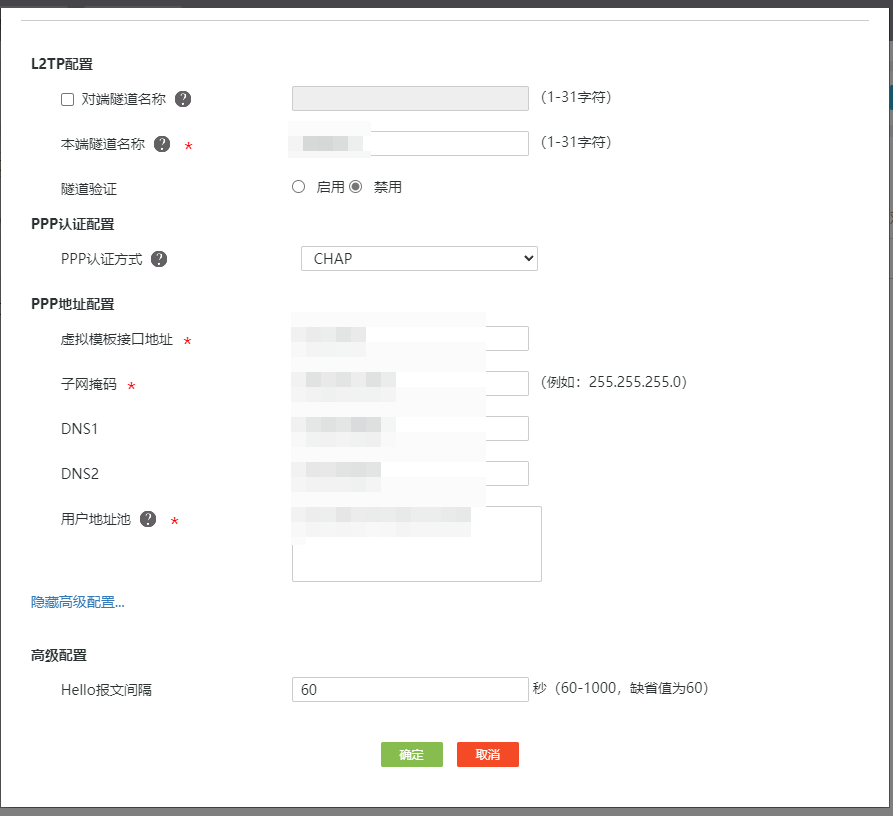Image resolution: width=893 pixels, height=816 pixels.
Task: Check the 对端隧道名称 checkbox
Action: point(67,98)
